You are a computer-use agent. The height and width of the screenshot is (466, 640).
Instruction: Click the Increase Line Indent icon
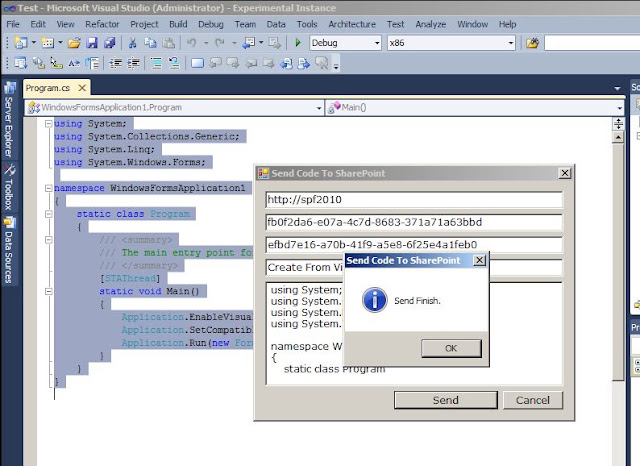pyautogui.click(x=133, y=63)
